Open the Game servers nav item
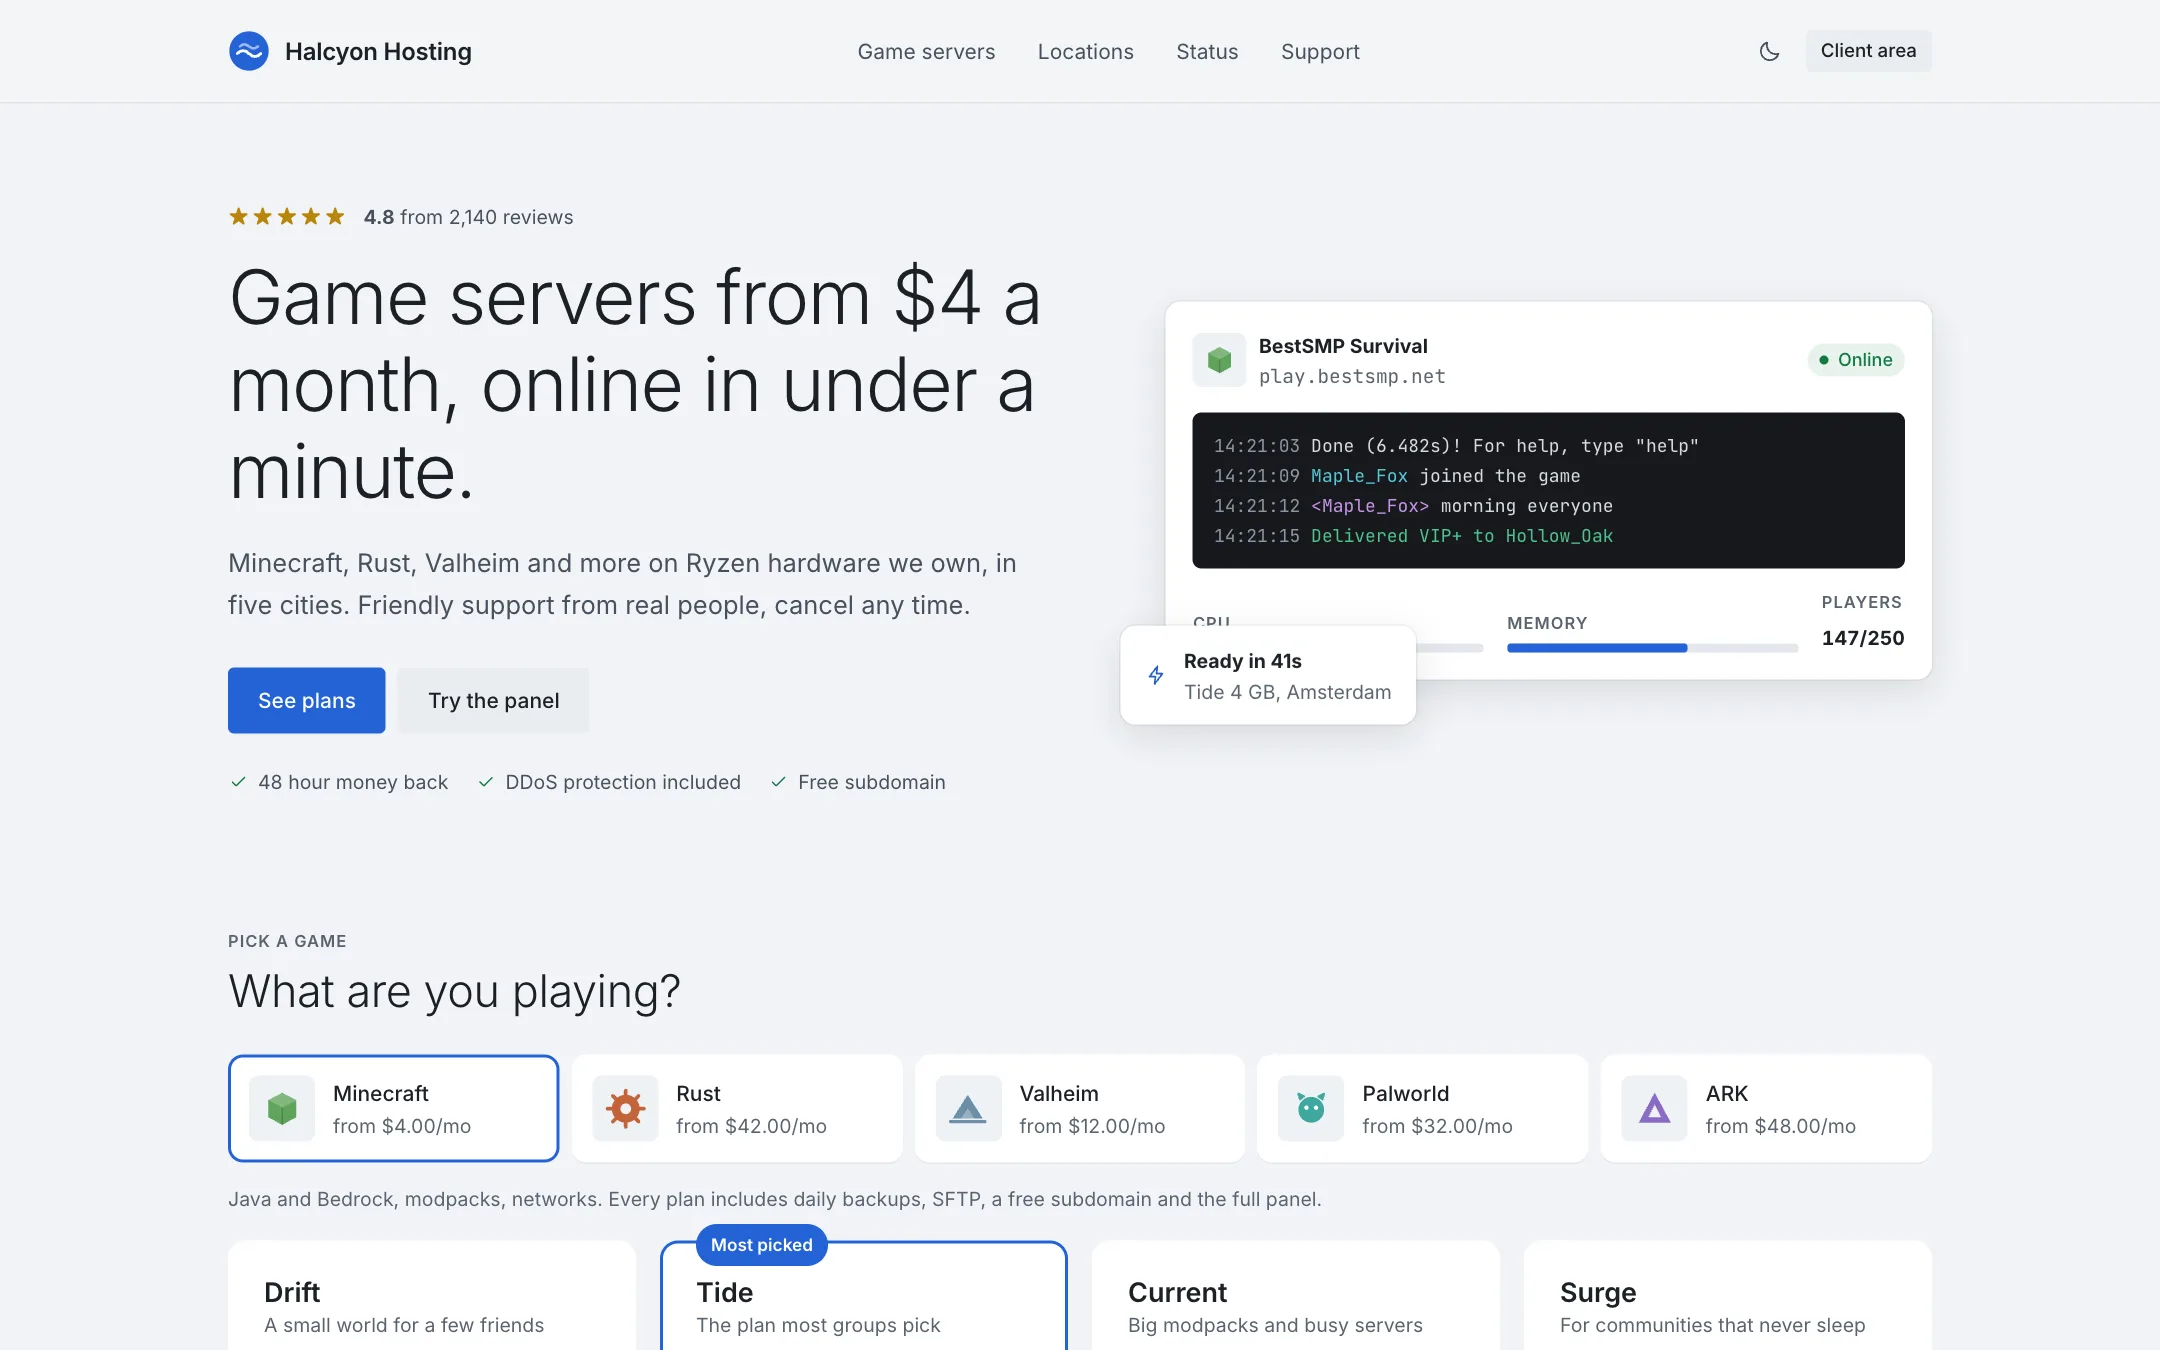Viewport: 2160px width, 1350px height. click(x=926, y=51)
